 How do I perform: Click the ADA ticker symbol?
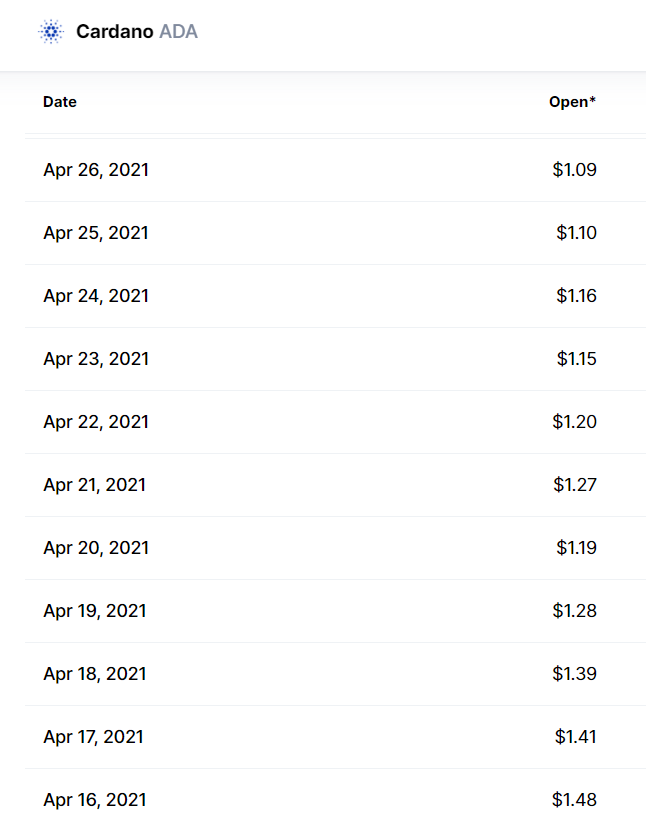point(178,32)
